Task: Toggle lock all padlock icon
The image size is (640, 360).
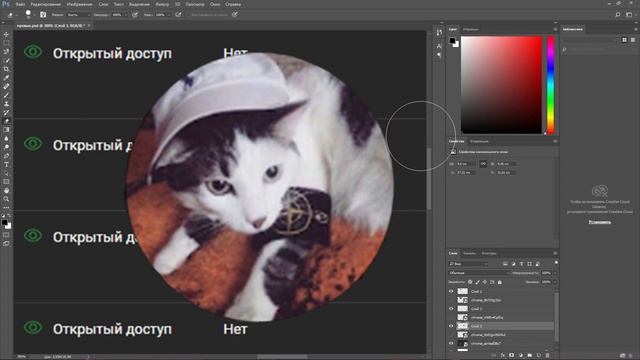Action: coord(500,282)
